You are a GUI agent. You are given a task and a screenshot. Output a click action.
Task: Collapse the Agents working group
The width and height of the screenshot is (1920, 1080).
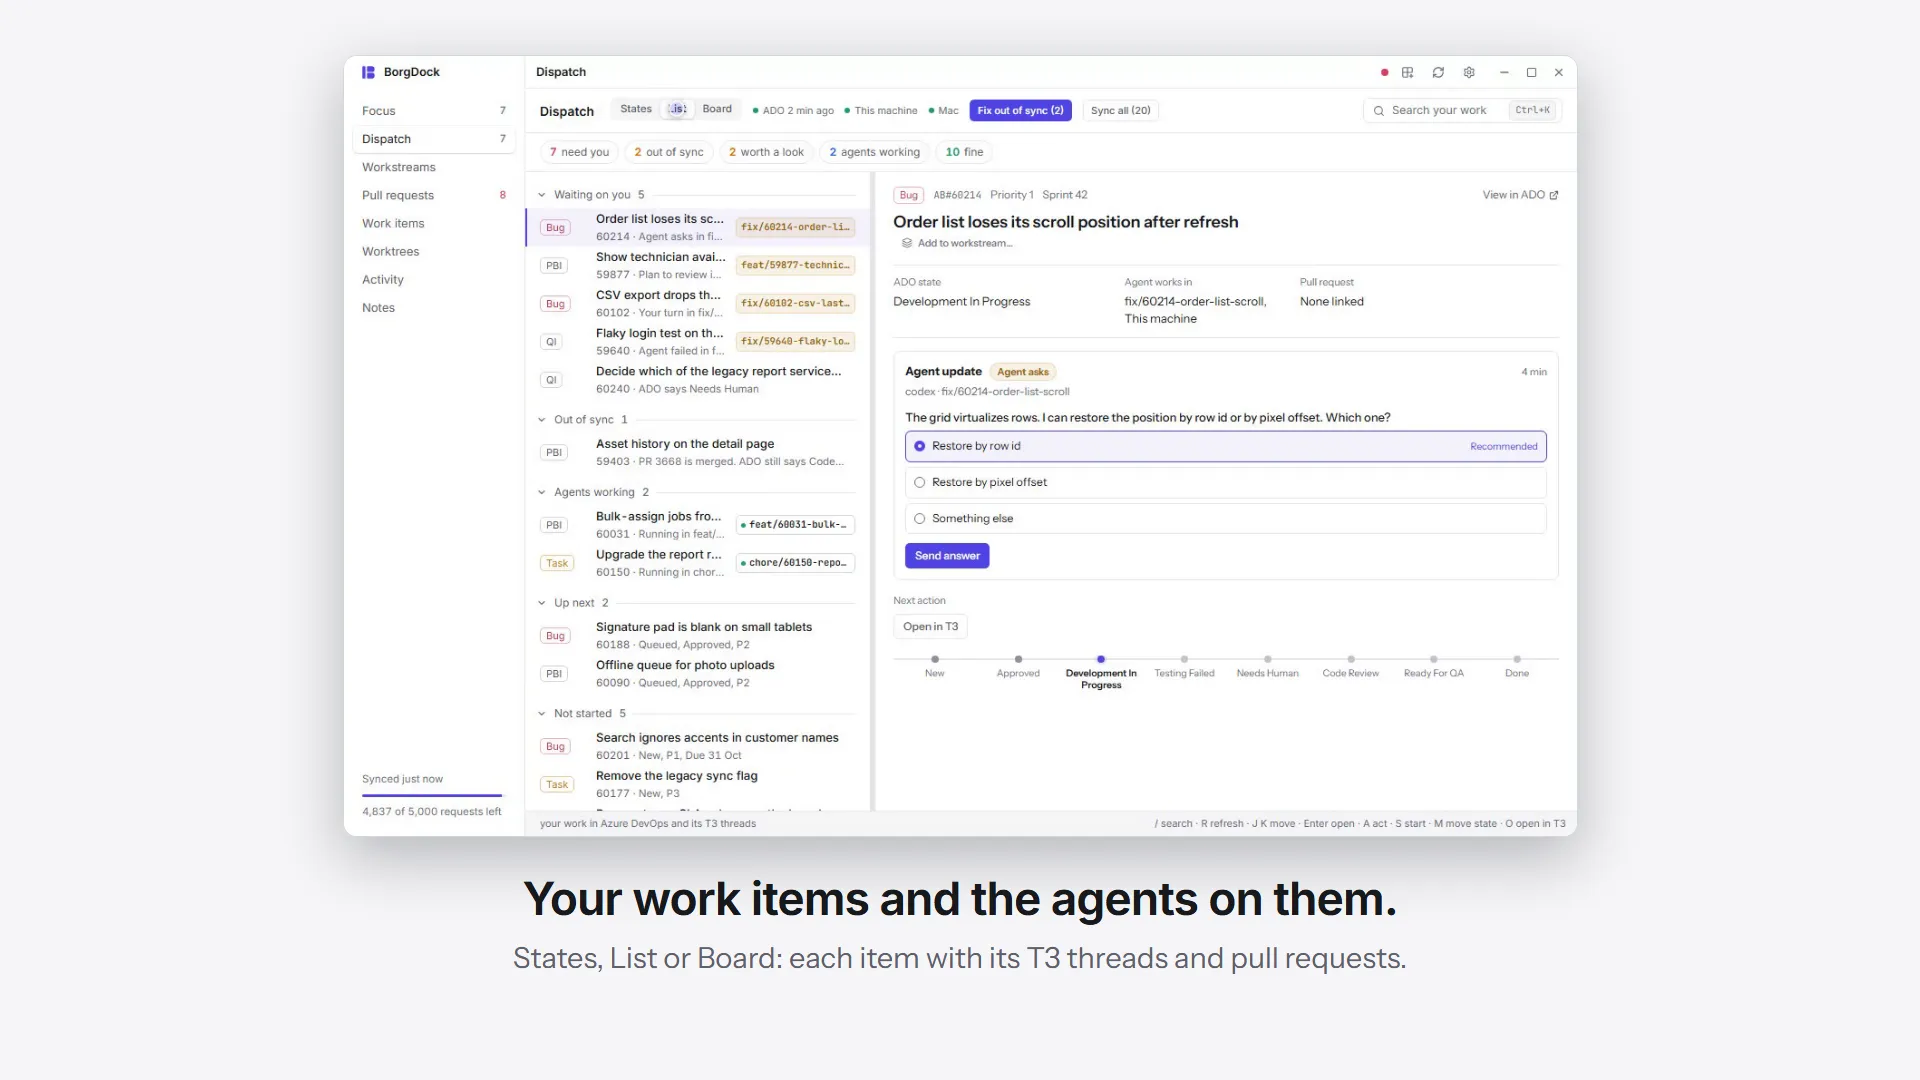(x=541, y=492)
